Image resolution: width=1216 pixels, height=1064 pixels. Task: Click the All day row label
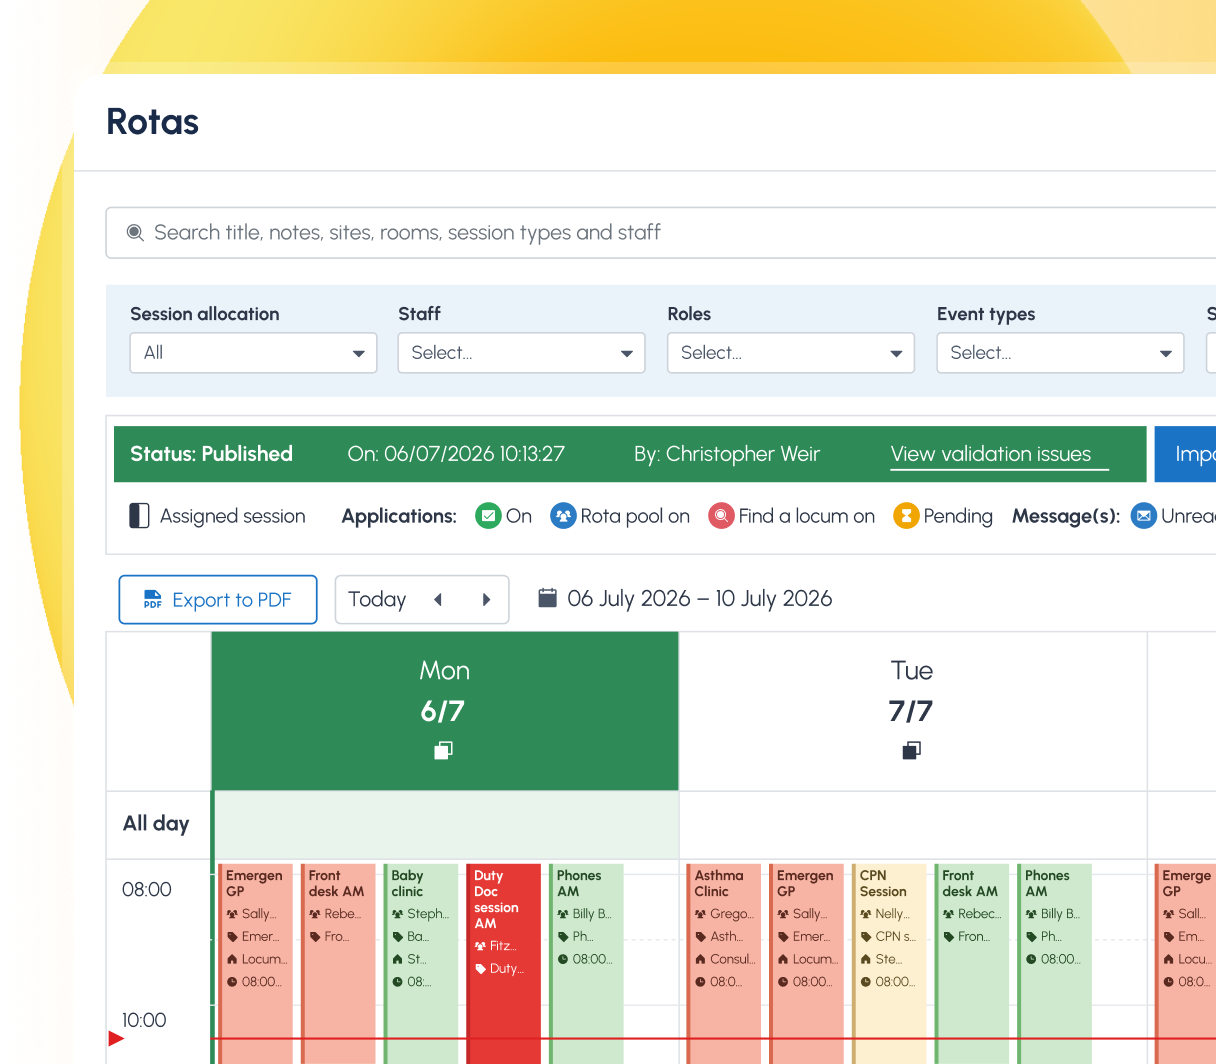156,824
